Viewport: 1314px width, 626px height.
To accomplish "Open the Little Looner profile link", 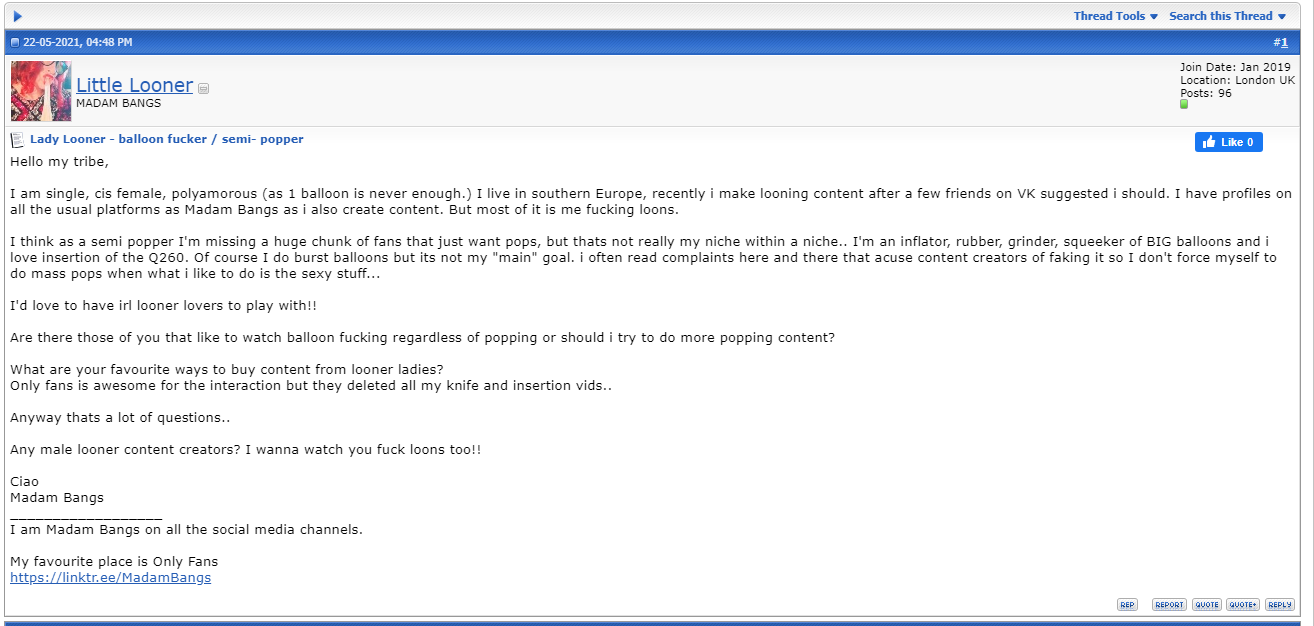I will (134, 85).
